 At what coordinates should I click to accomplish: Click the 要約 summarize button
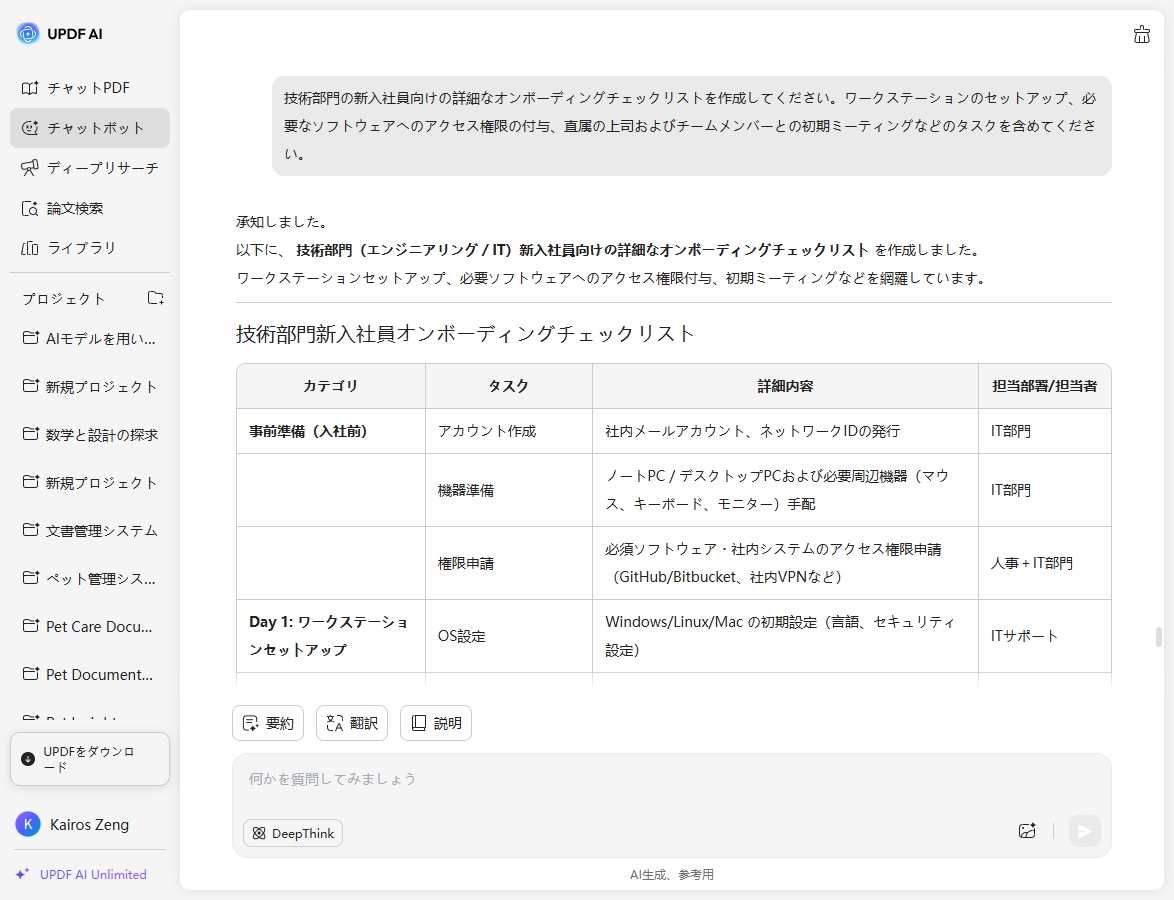[268, 723]
